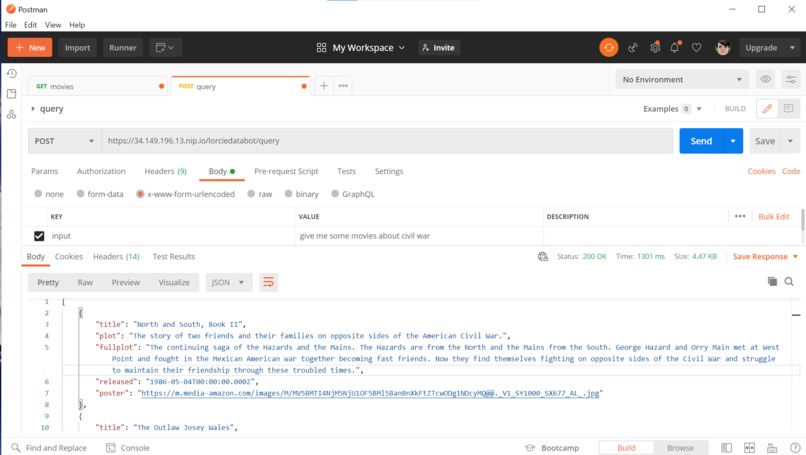Open the Bulk Edit link
This screenshot has width=806, height=455.
pos(774,216)
